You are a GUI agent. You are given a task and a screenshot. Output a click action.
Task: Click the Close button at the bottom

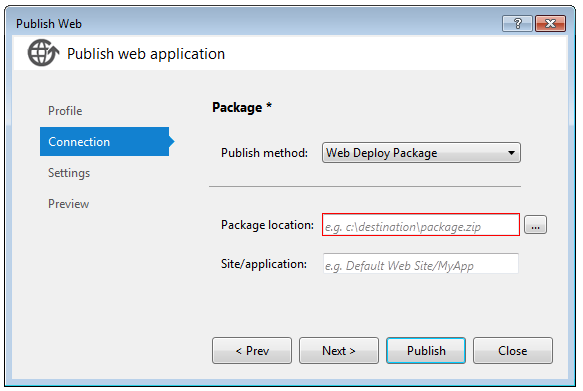coord(513,350)
